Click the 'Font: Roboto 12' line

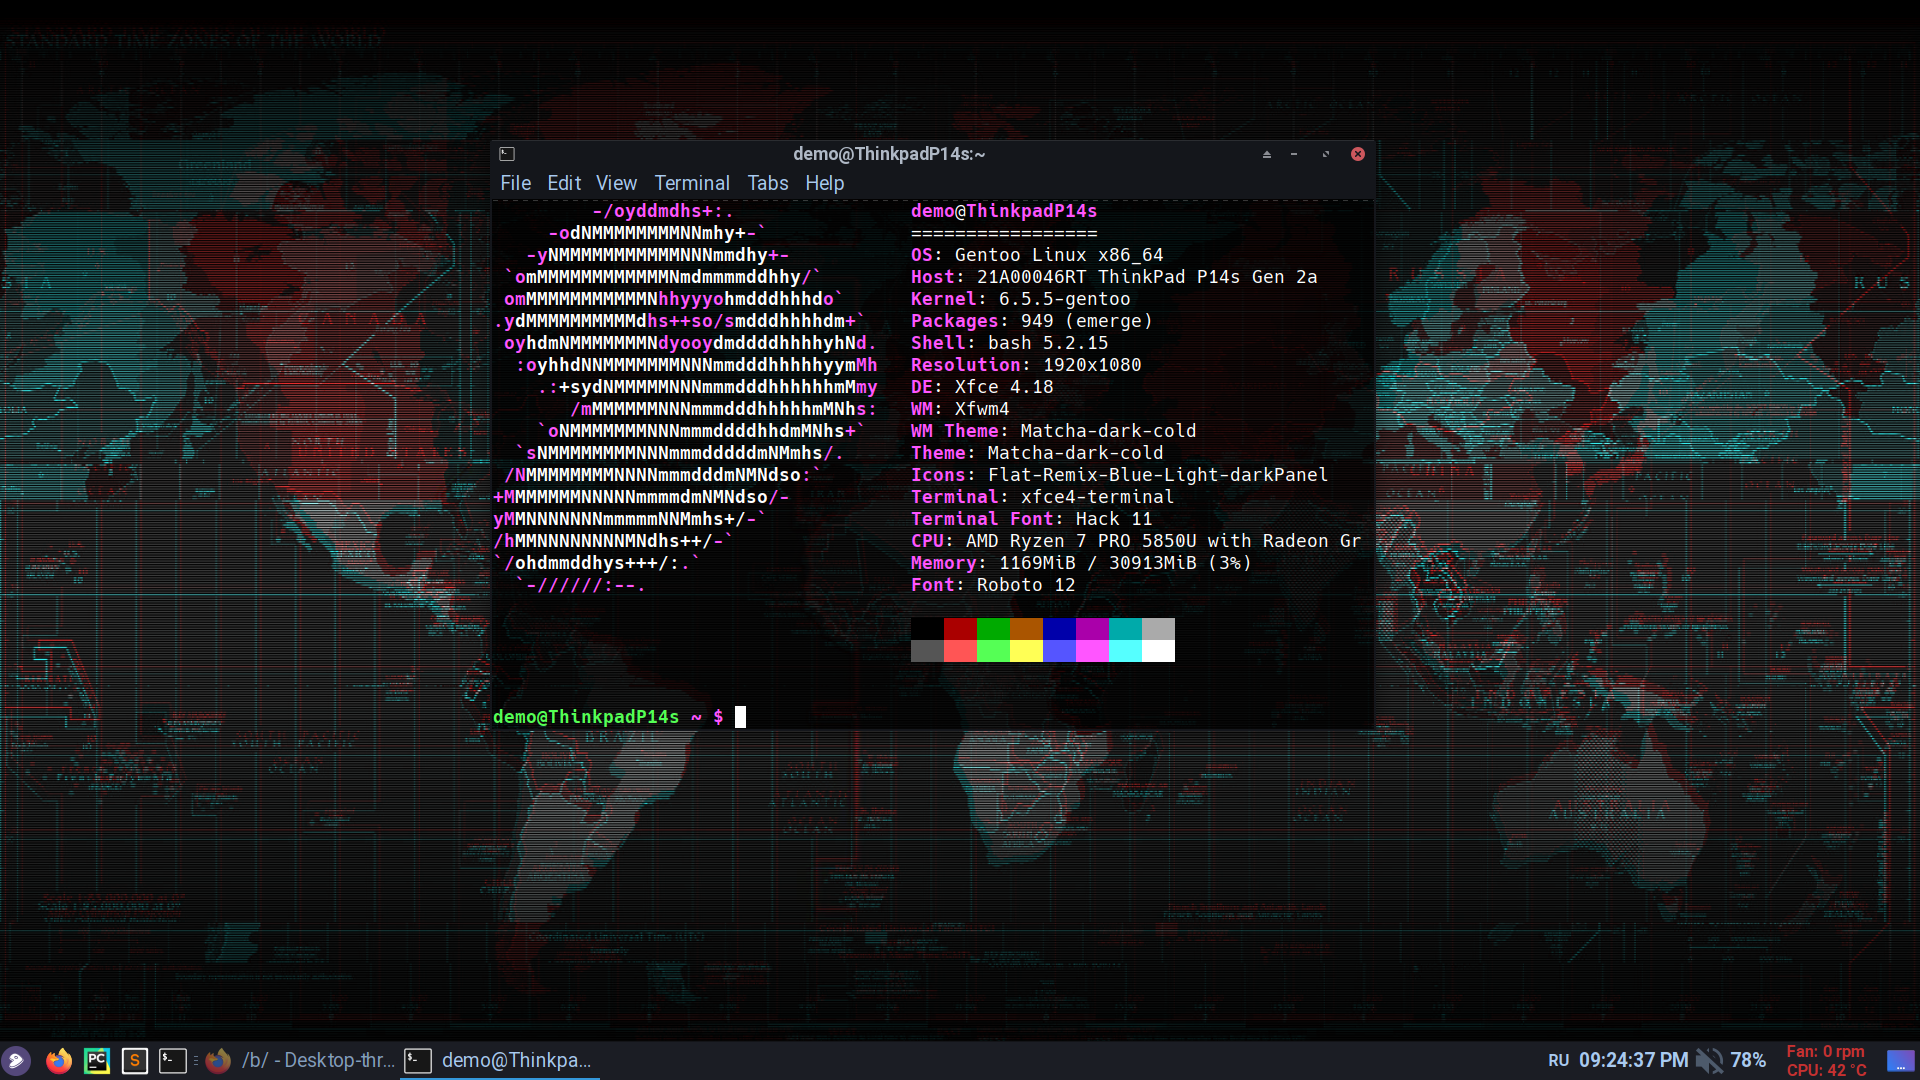tap(993, 585)
